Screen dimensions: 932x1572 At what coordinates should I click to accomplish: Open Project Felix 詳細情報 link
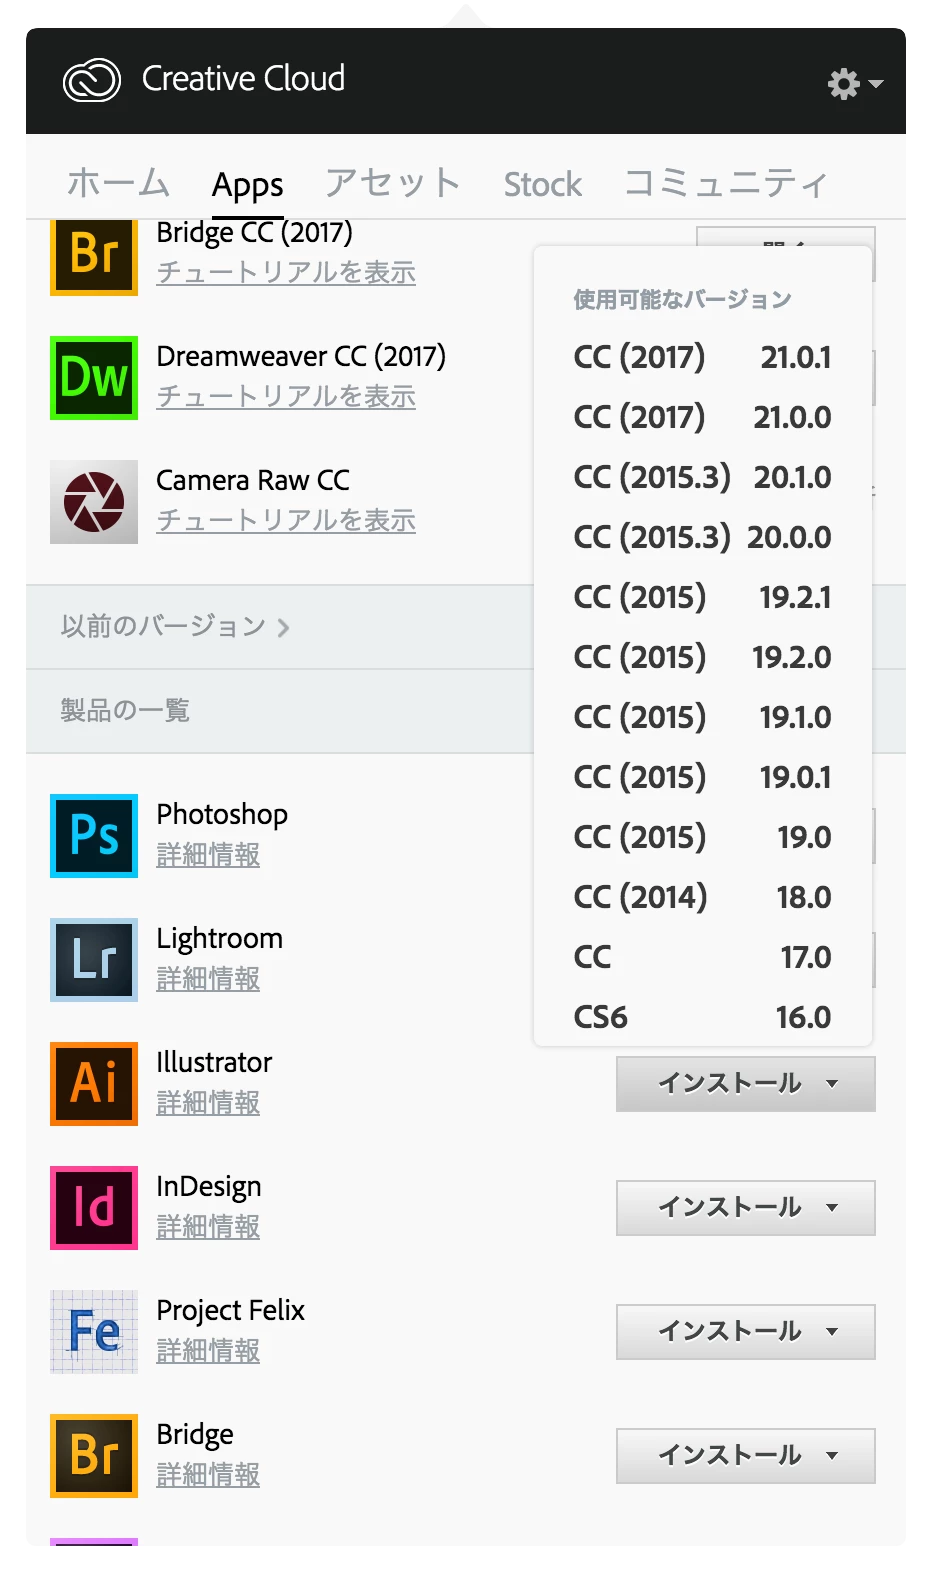click(x=208, y=1351)
